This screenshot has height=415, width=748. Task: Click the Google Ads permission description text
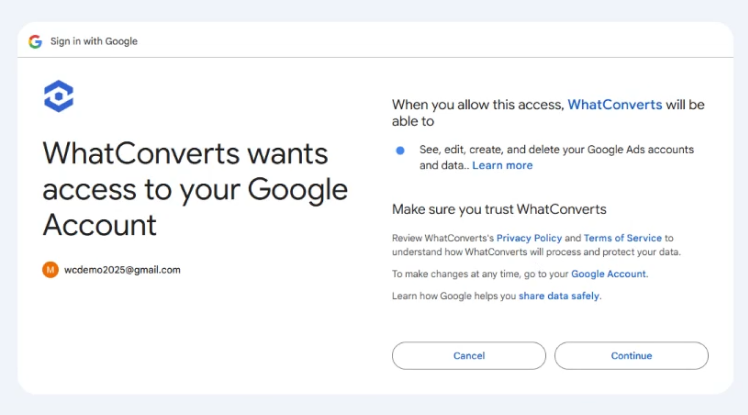click(x=556, y=157)
